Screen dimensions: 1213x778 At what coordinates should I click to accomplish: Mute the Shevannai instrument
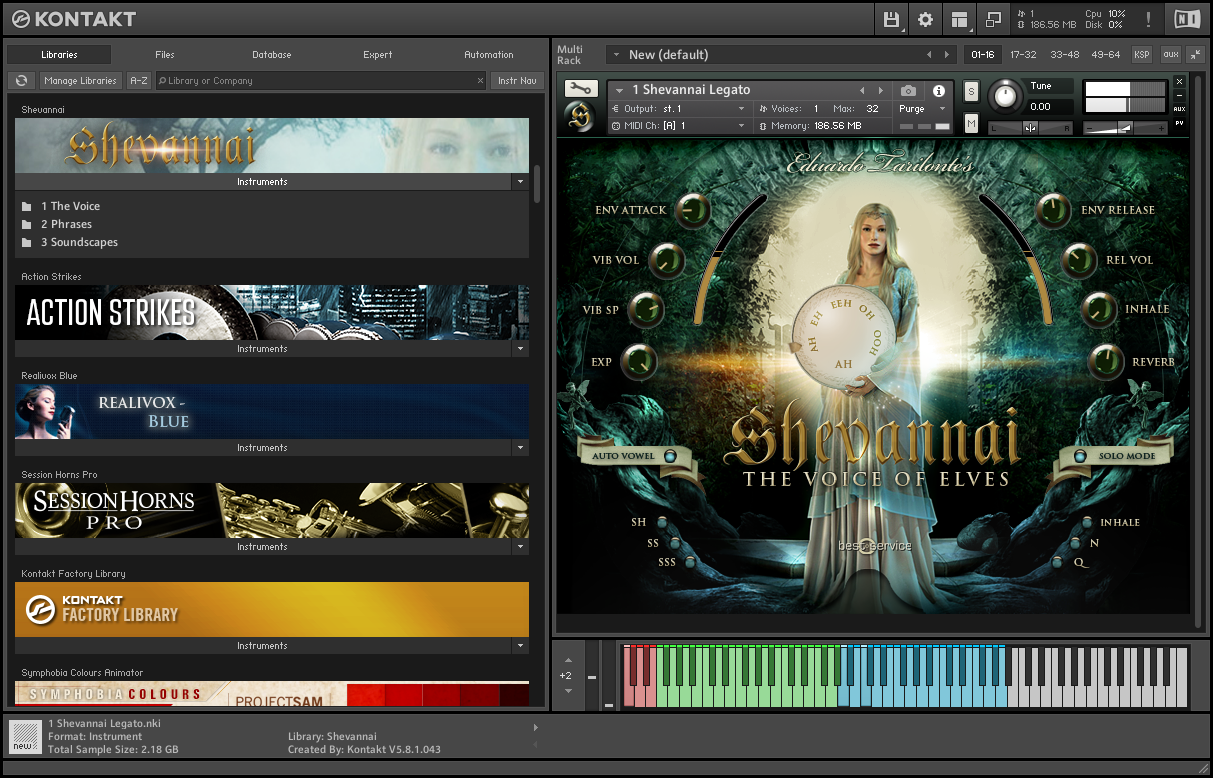(x=971, y=123)
